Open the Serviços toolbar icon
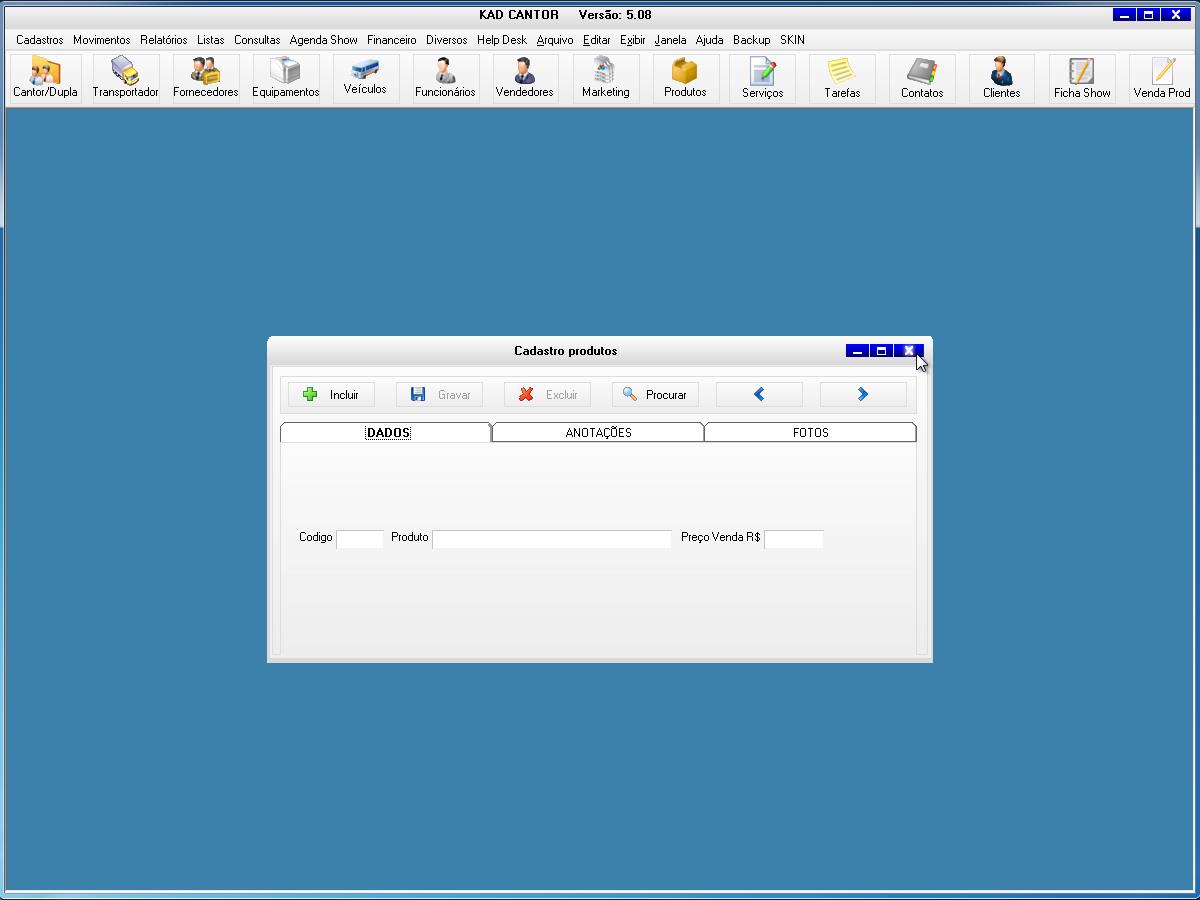 (762, 78)
